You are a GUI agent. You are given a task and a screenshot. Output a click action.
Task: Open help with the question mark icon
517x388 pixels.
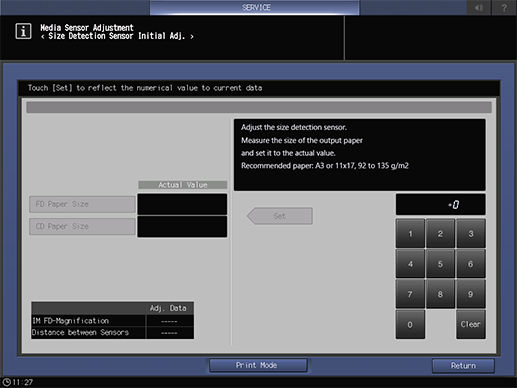click(x=504, y=7)
